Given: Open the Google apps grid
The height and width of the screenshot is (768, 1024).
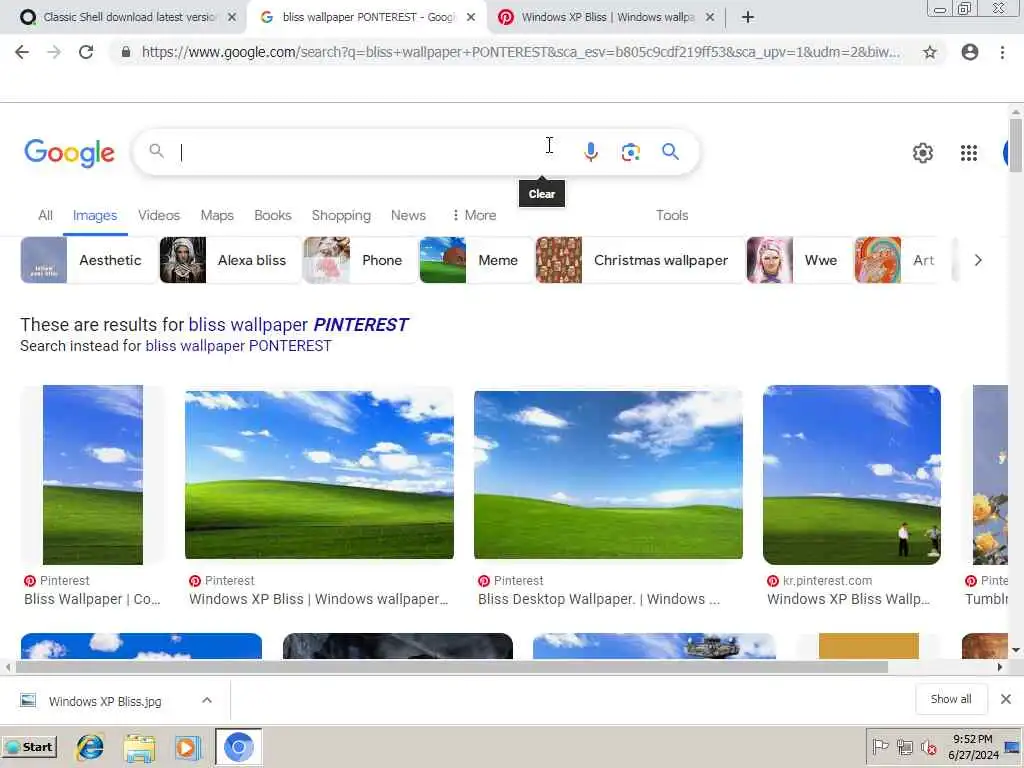Looking at the screenshot, I should click(968, 153).
